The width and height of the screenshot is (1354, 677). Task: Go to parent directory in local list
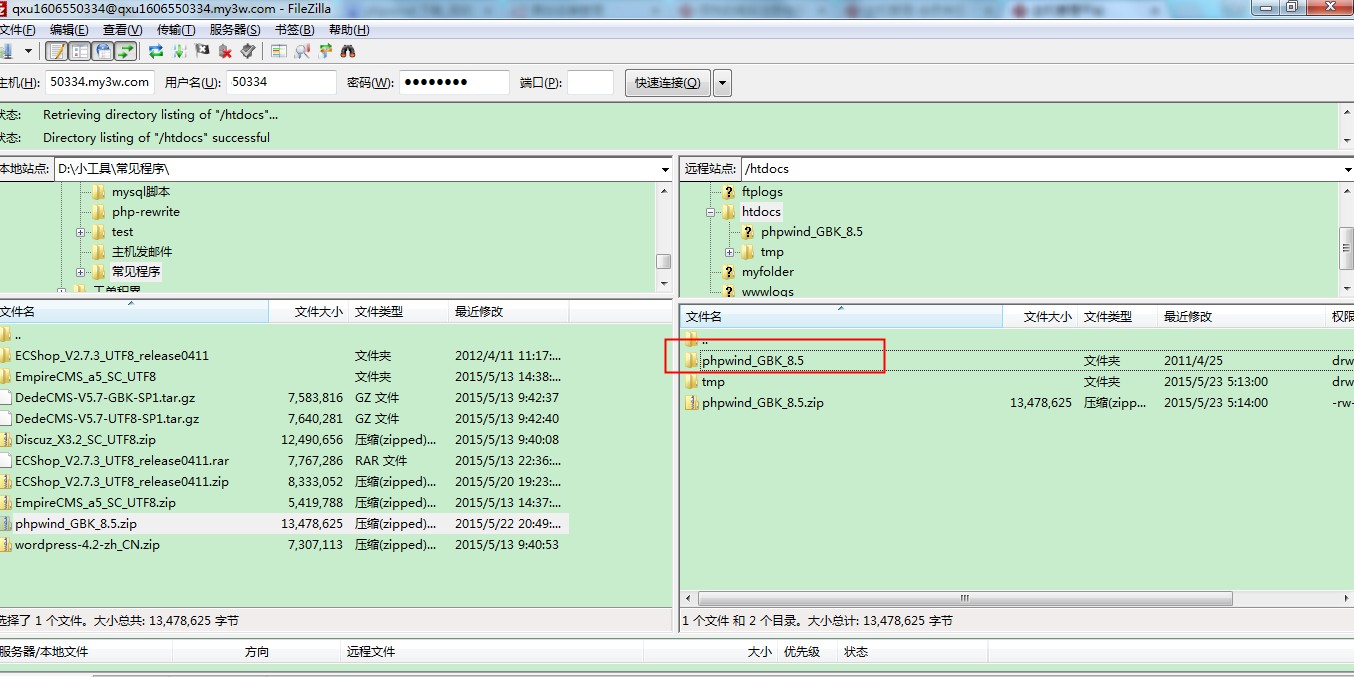[17, 335]
